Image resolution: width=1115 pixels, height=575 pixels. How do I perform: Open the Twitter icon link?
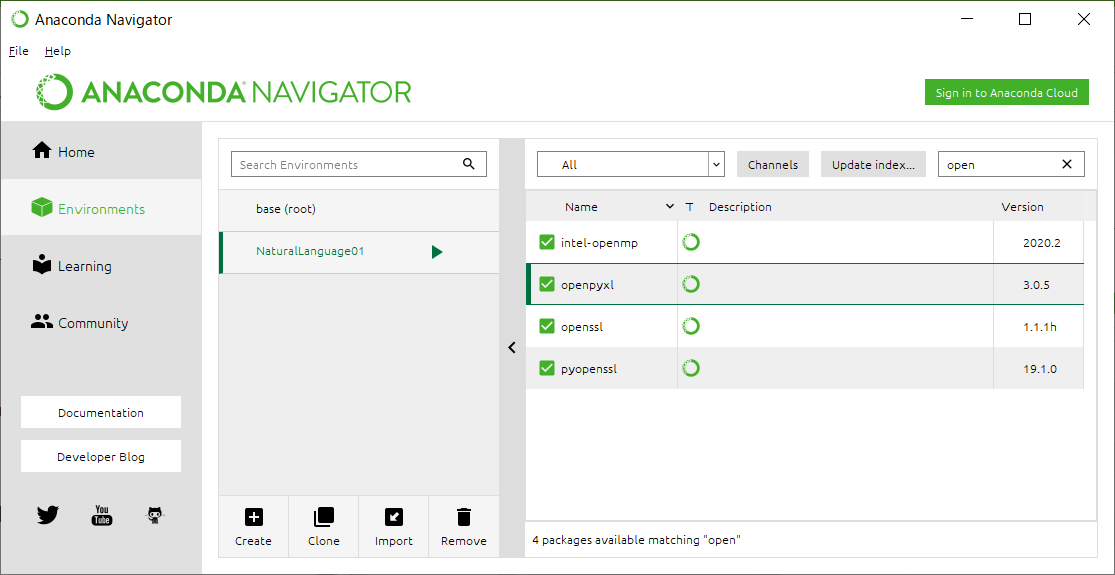click(48, 515)
